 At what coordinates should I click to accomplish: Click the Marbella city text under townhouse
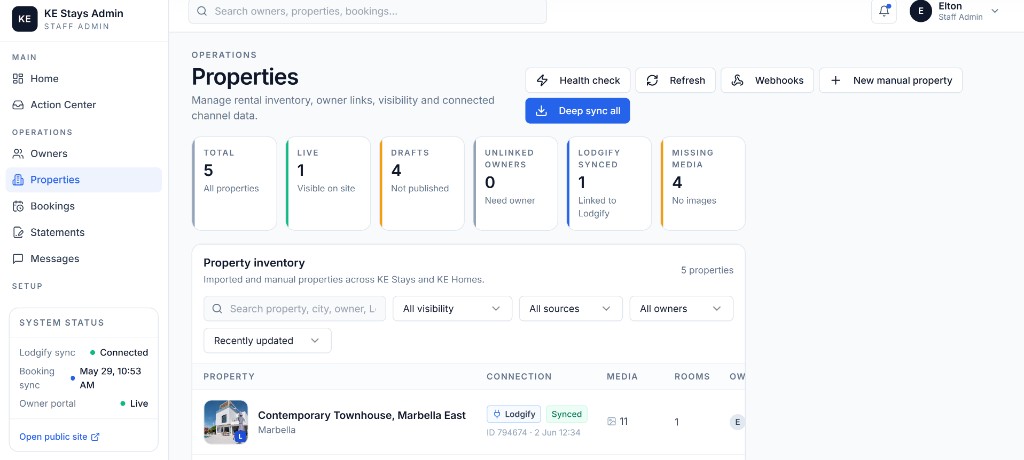277,430
